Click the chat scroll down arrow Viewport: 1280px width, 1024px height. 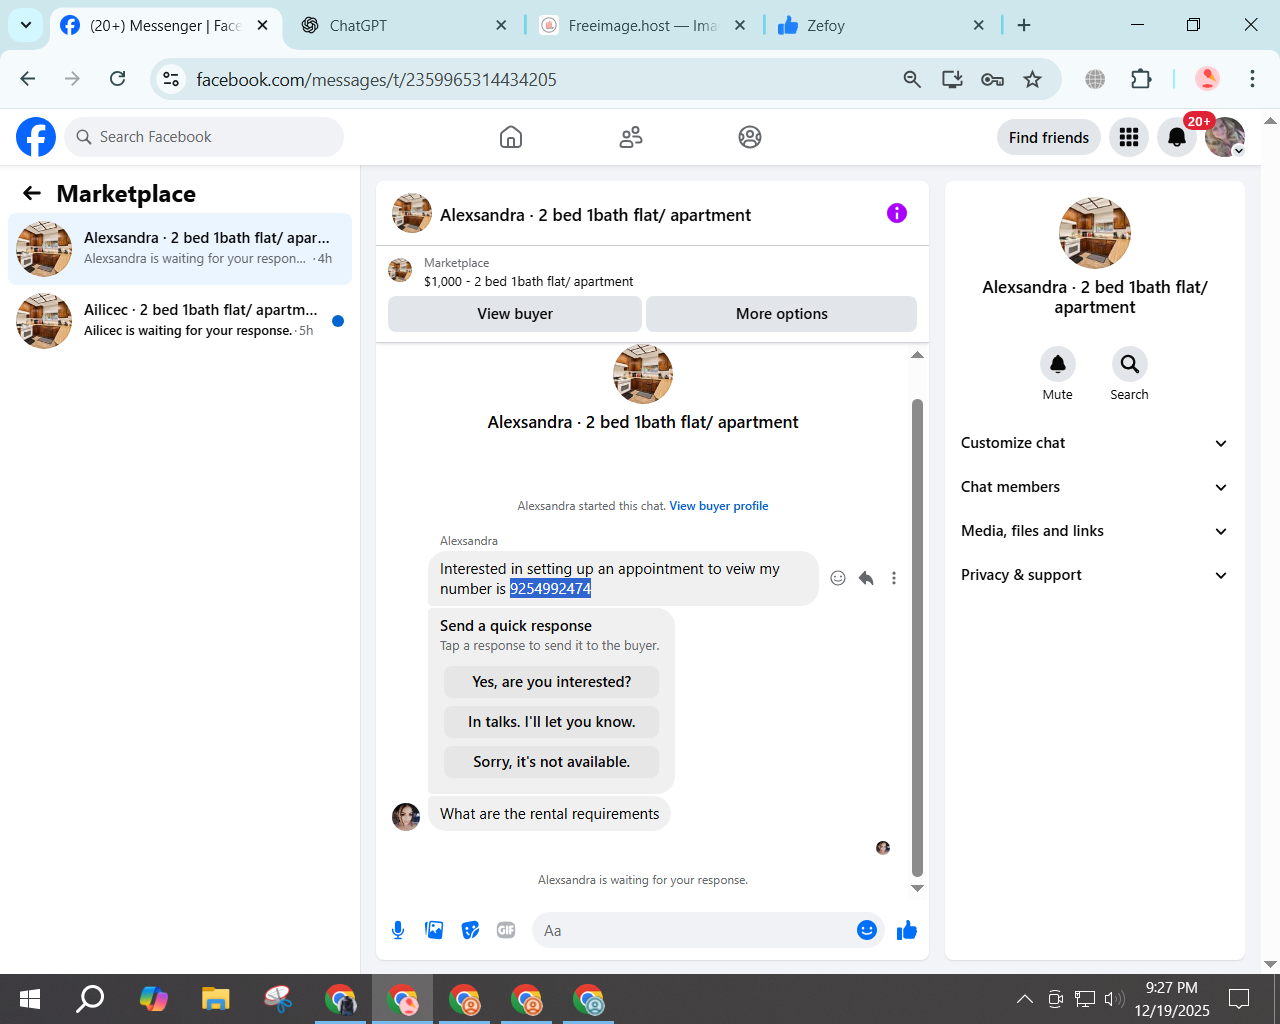[x=917, y=888]
